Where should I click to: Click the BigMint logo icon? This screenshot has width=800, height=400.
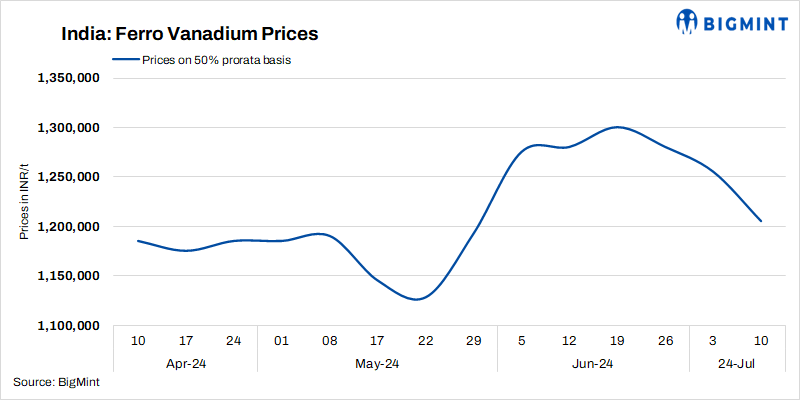688,21
